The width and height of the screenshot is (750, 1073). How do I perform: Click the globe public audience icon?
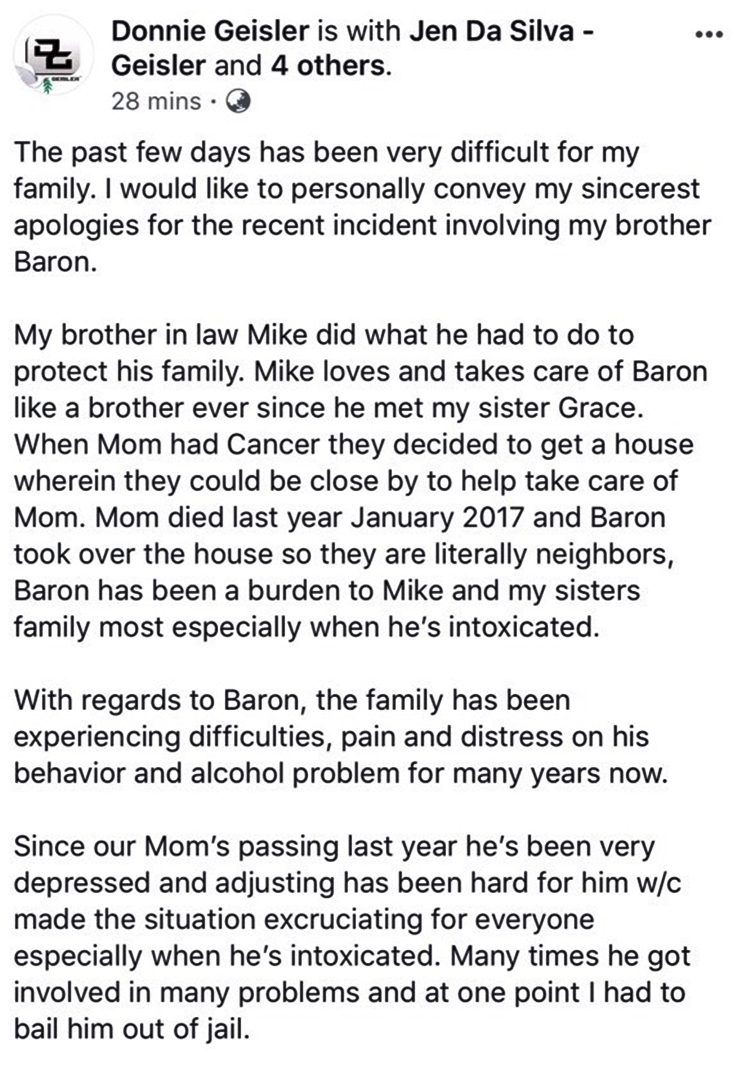(237, 102)
